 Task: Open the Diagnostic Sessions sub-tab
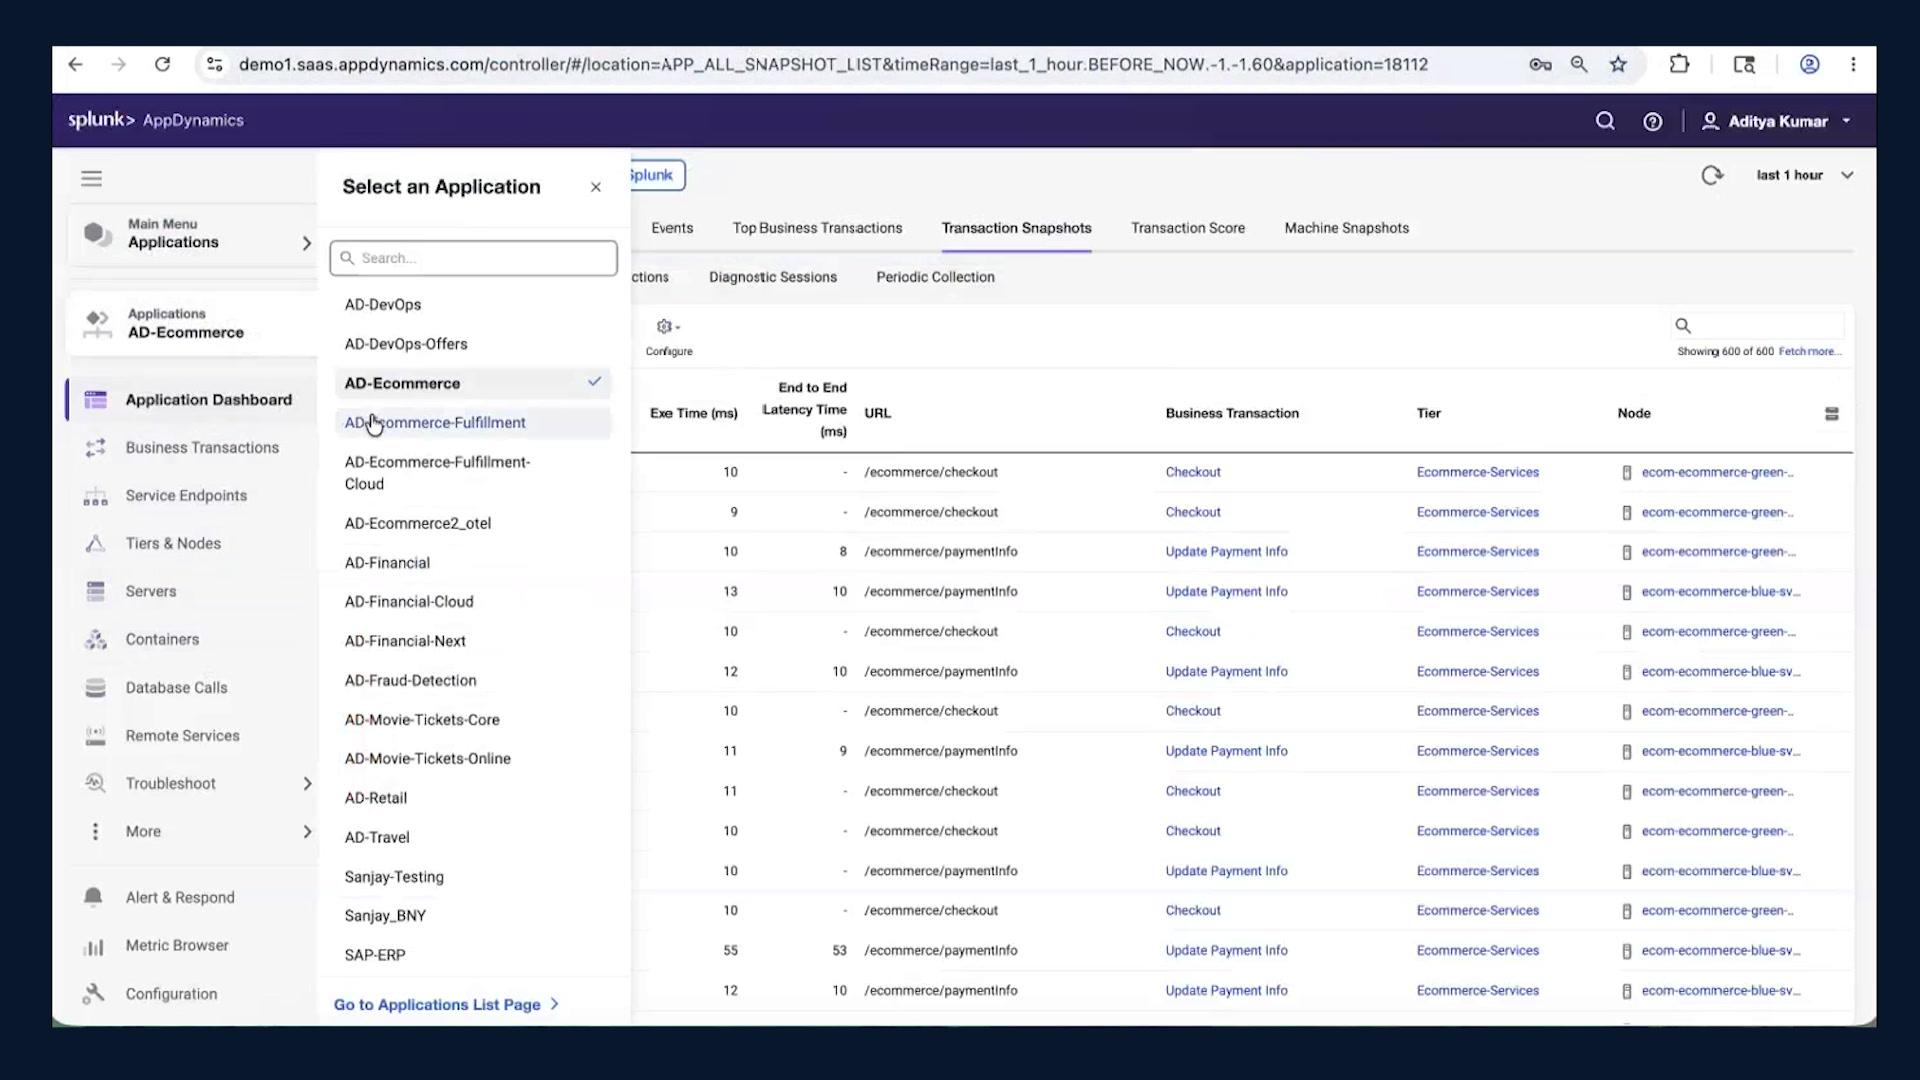[x=773, y=277]
